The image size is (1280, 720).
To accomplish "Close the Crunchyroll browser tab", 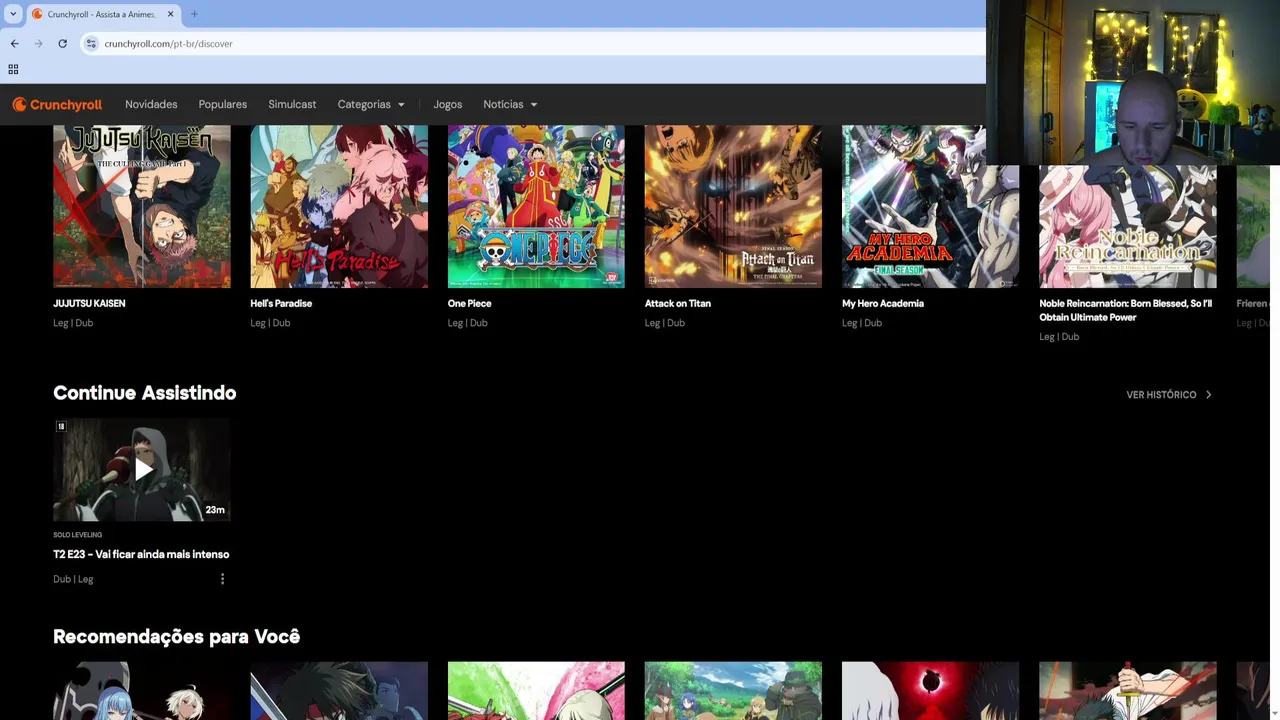I will (170, 14).
